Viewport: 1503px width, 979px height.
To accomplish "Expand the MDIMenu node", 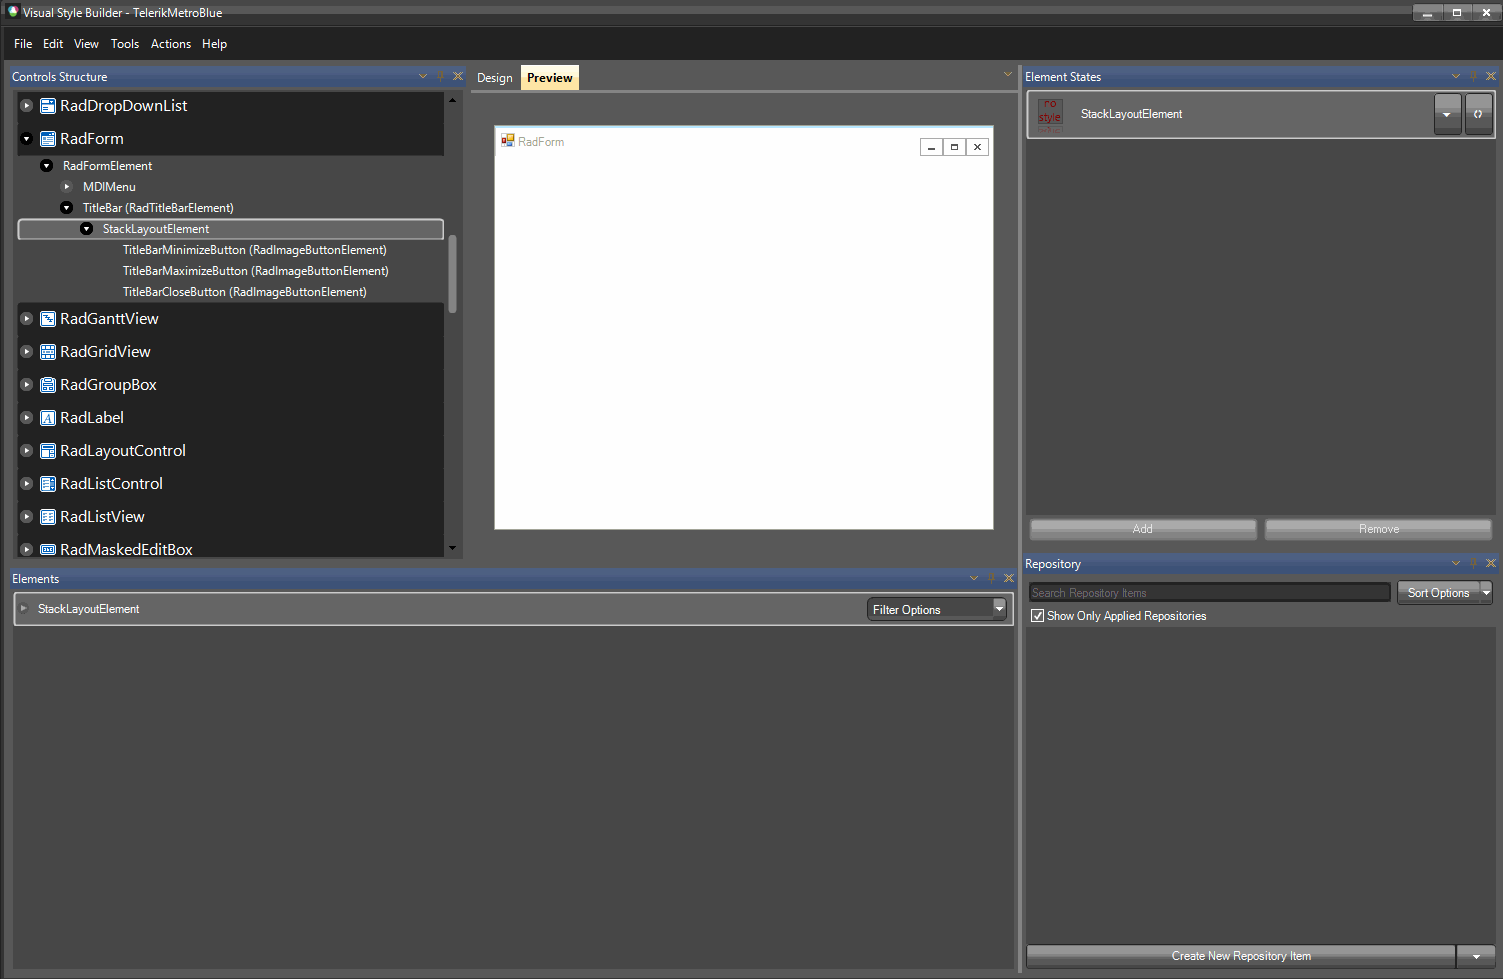I will pyautogui.click(x=67, y=187).
